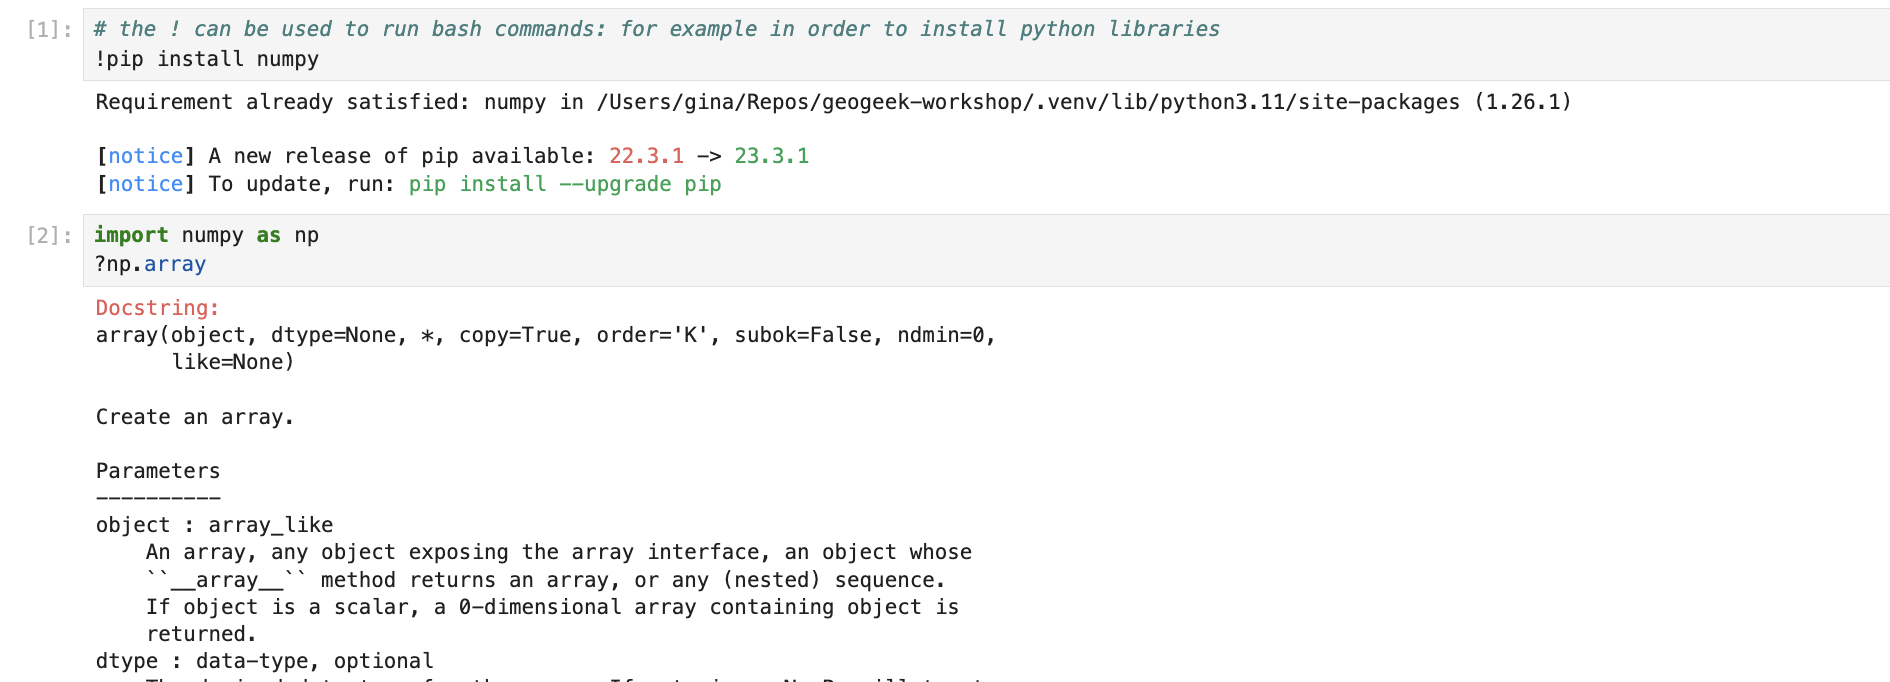Image resolution: width=1890 pixels, height=682 pixels.
Task: Click the [1]: execution prompt label
Action: 49,30
